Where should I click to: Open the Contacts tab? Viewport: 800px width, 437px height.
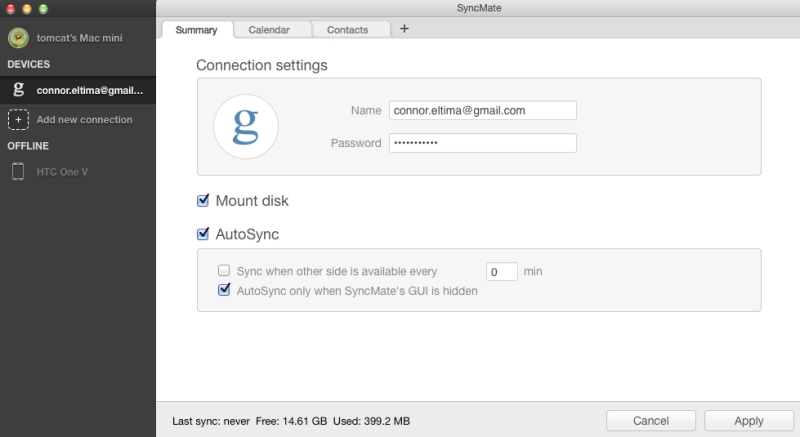tap(347, 30)
